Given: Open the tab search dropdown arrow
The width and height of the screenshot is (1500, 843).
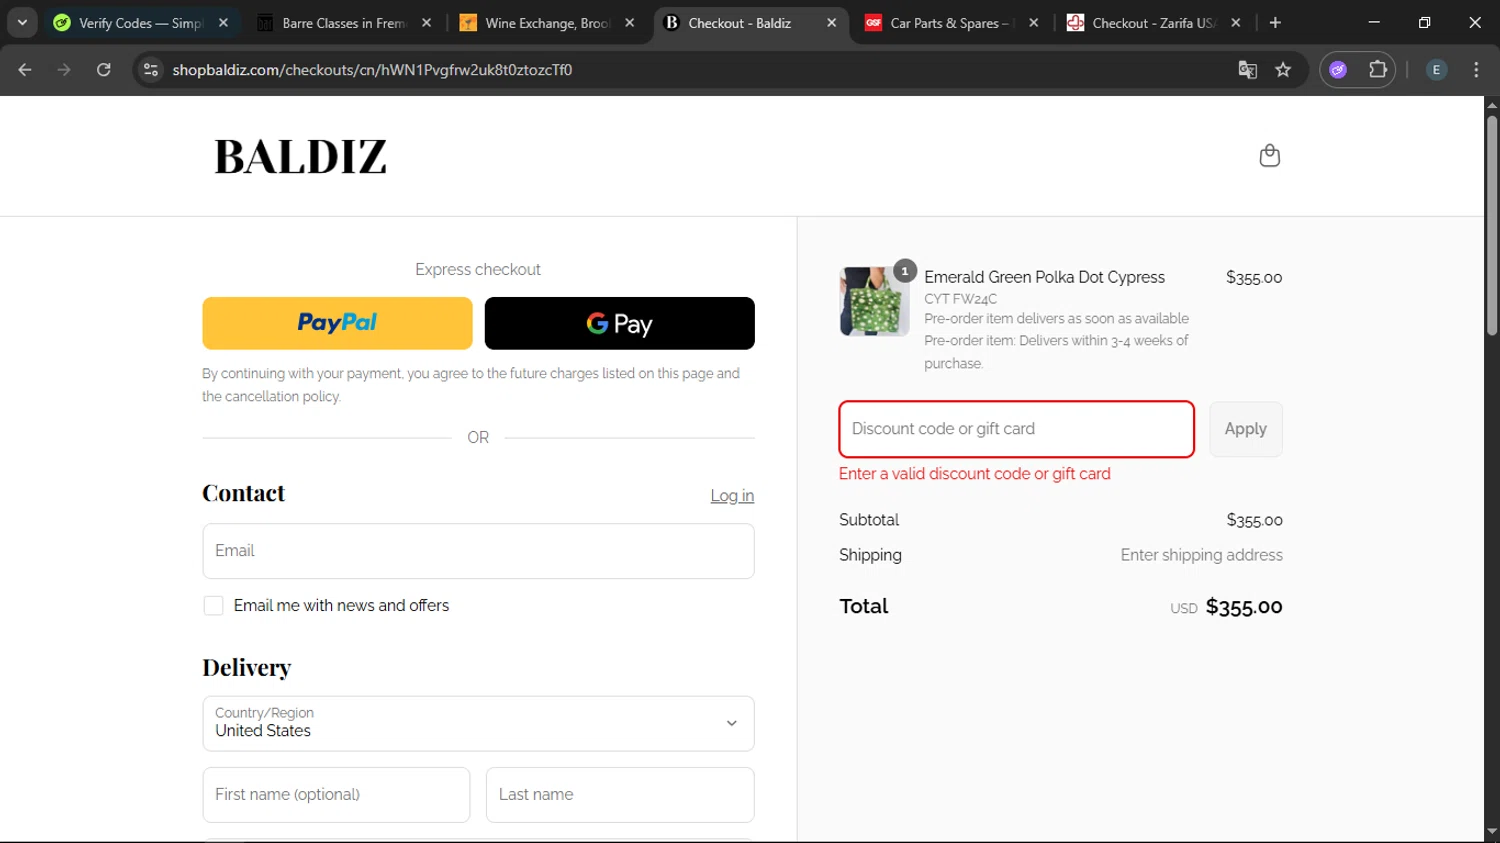Looking at the screenshot, I should tap(22, 22).
